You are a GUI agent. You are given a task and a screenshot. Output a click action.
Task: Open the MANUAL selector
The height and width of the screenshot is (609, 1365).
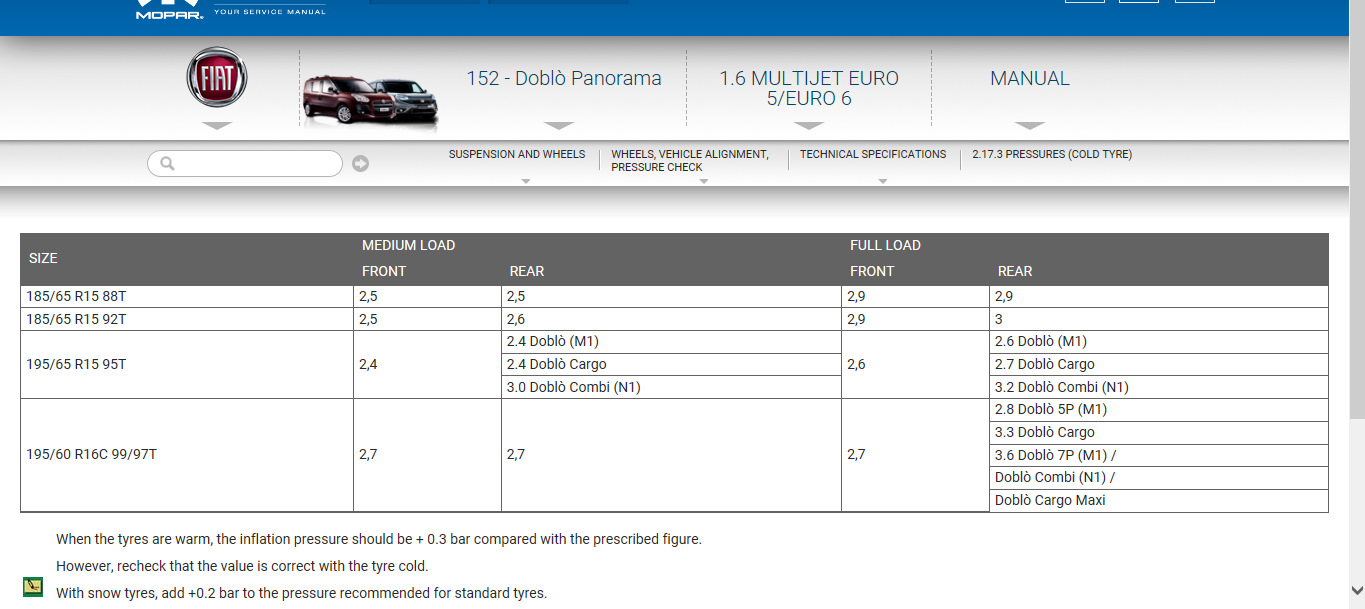pyautogui.click(x=1030, y=78)
